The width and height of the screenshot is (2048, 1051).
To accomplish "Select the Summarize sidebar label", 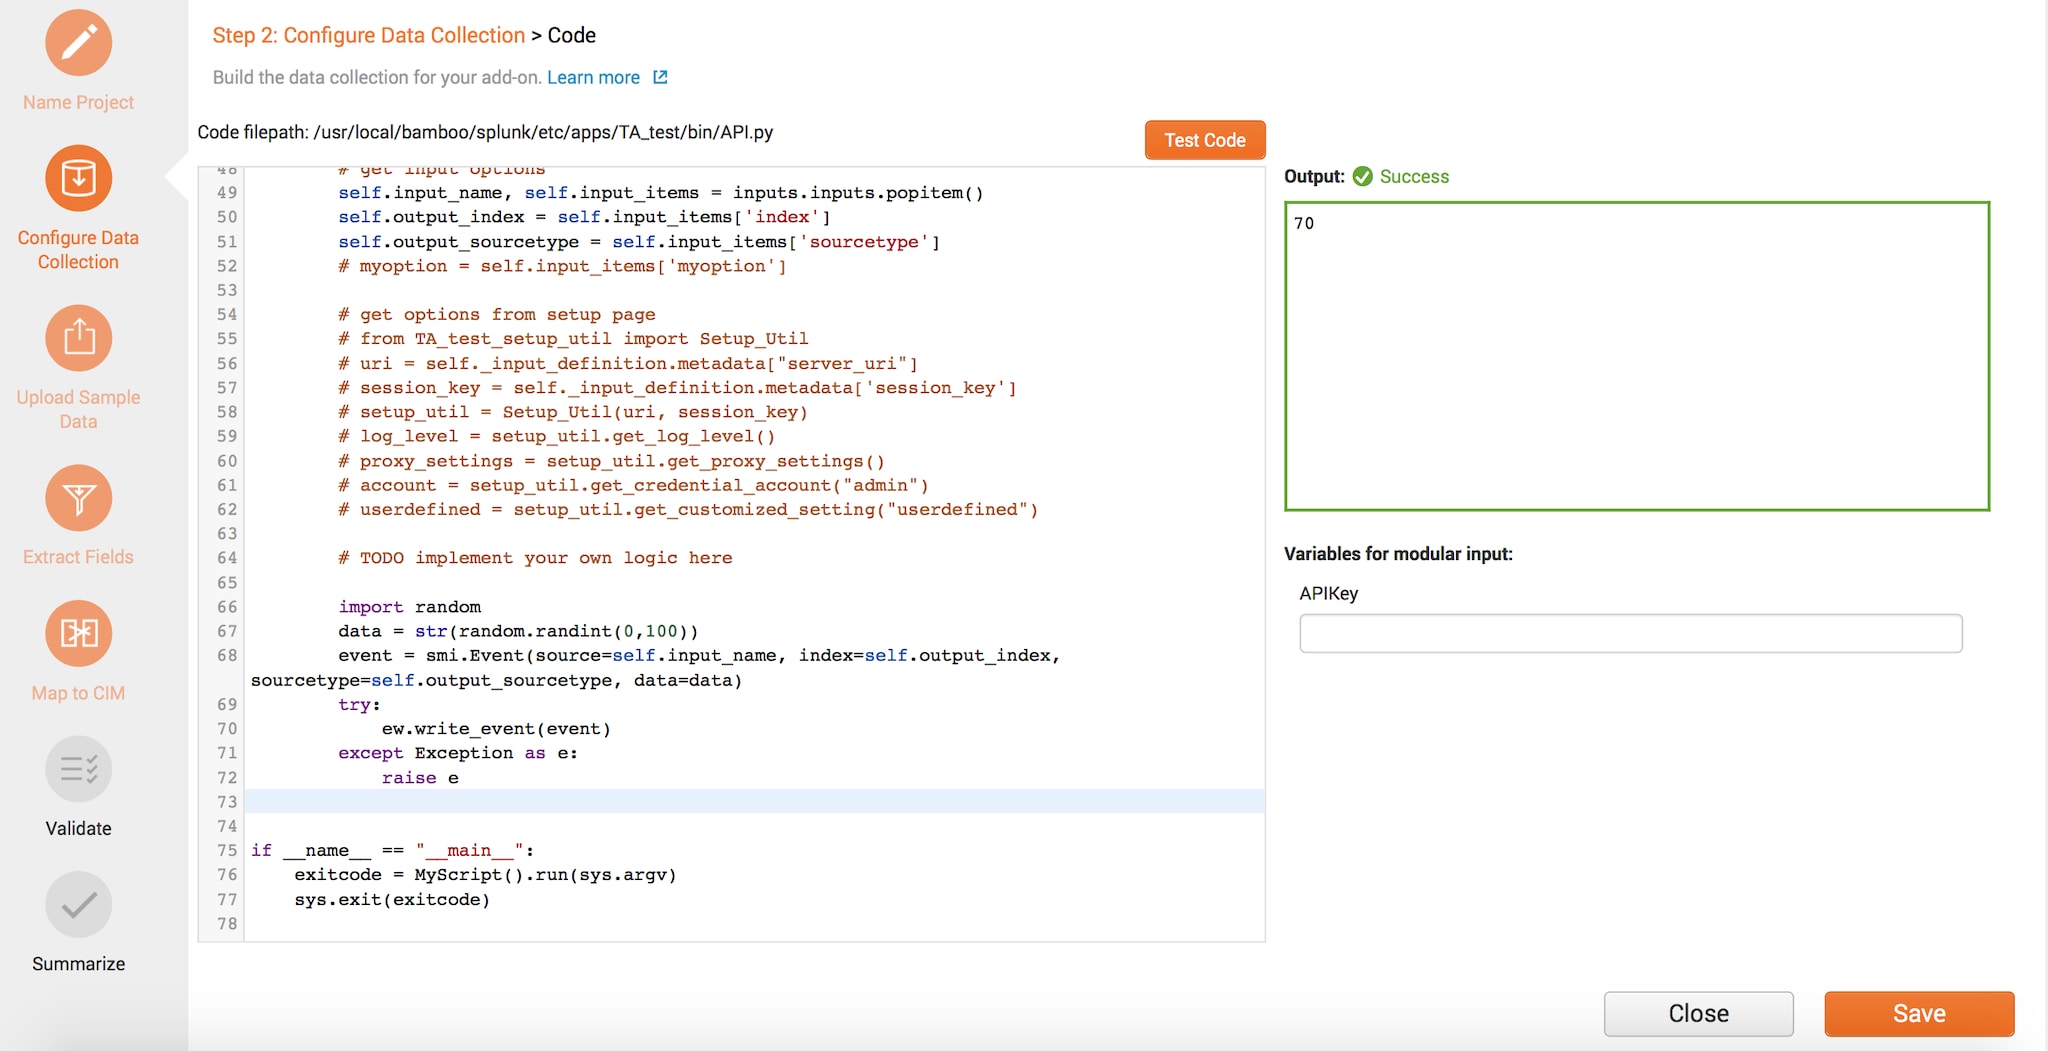I will pyautogui.click(x=78, y=964).
